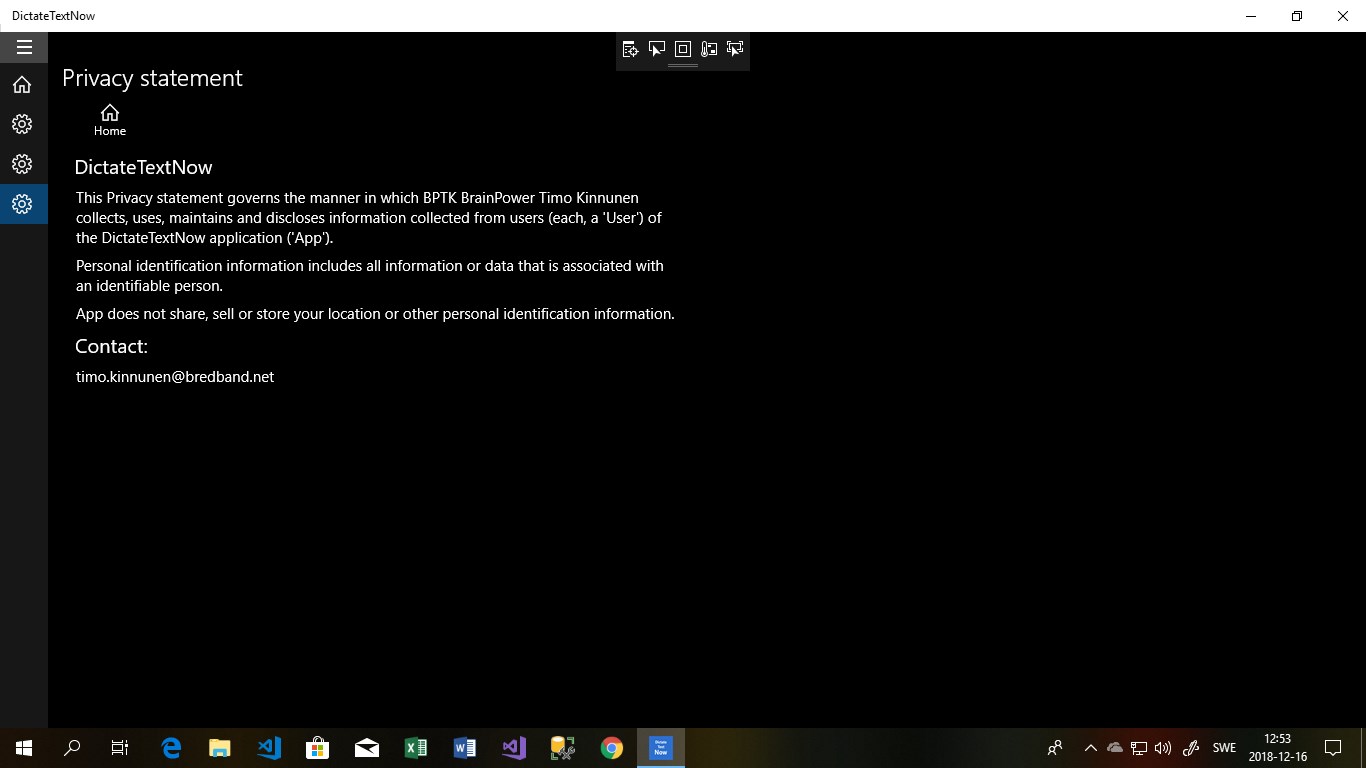
Task: Open Google Chrome from the taskbar
Action: click(612, 748)
